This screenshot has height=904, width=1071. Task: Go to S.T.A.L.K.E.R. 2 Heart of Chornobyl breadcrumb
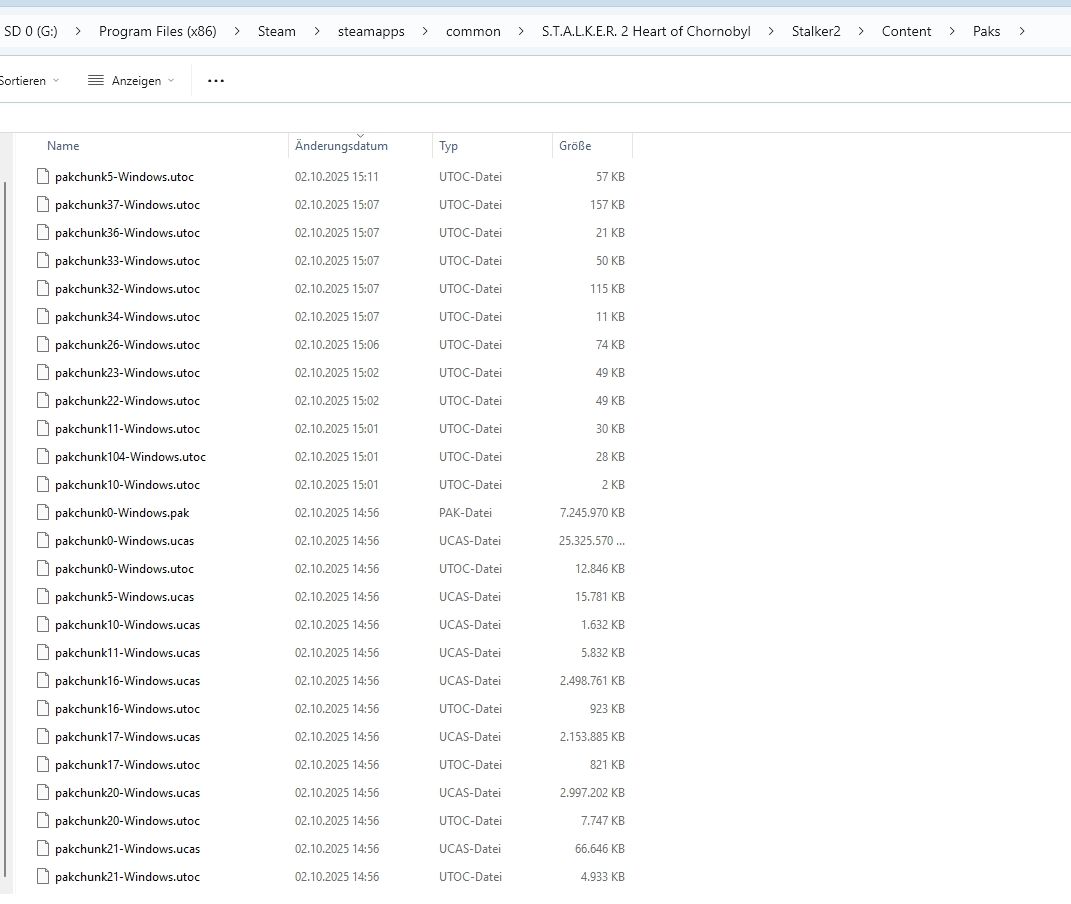click(x=646, y=31)
